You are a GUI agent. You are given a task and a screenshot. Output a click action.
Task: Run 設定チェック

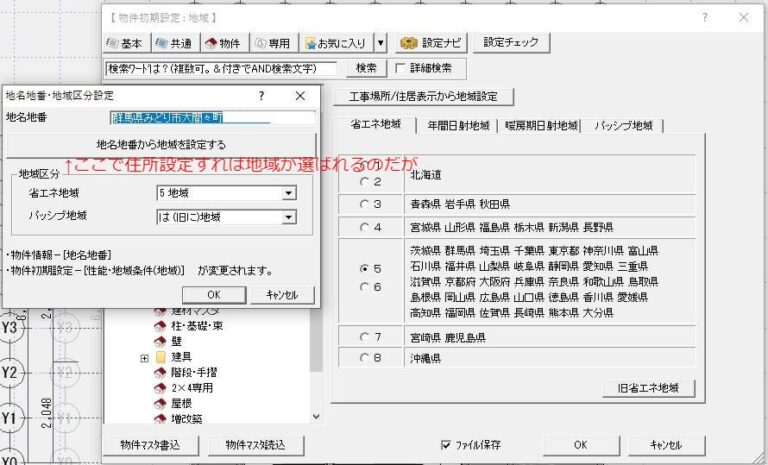tap(511, 42)
